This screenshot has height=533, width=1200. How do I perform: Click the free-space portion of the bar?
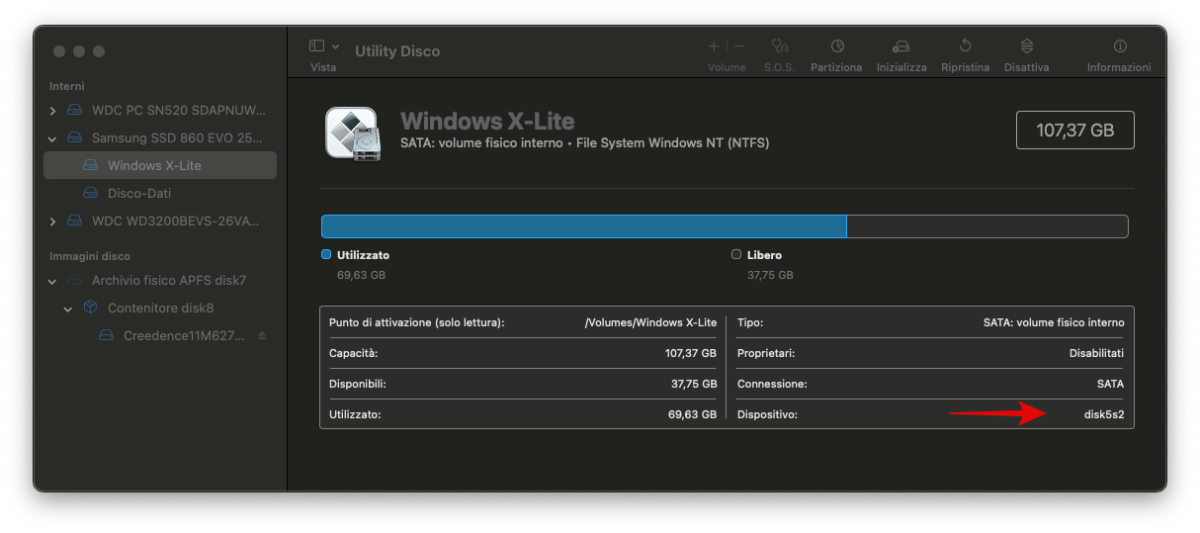click(987, 226)
